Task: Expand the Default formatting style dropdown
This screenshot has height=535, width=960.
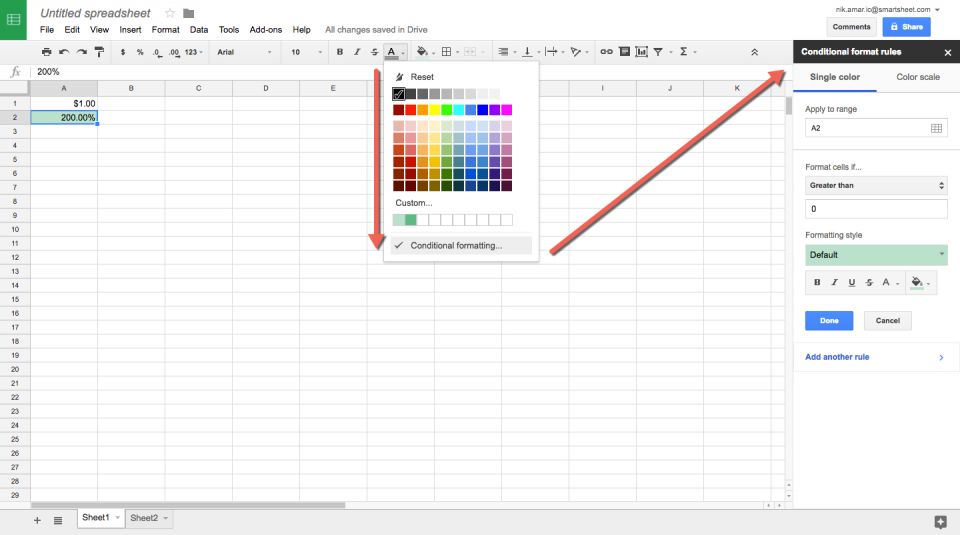Action: pos(876,255)
